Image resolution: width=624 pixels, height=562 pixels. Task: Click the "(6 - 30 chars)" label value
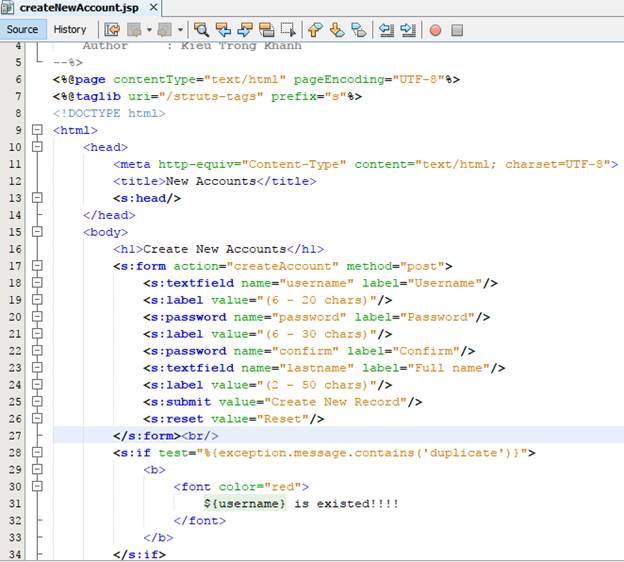coord(316,334)
